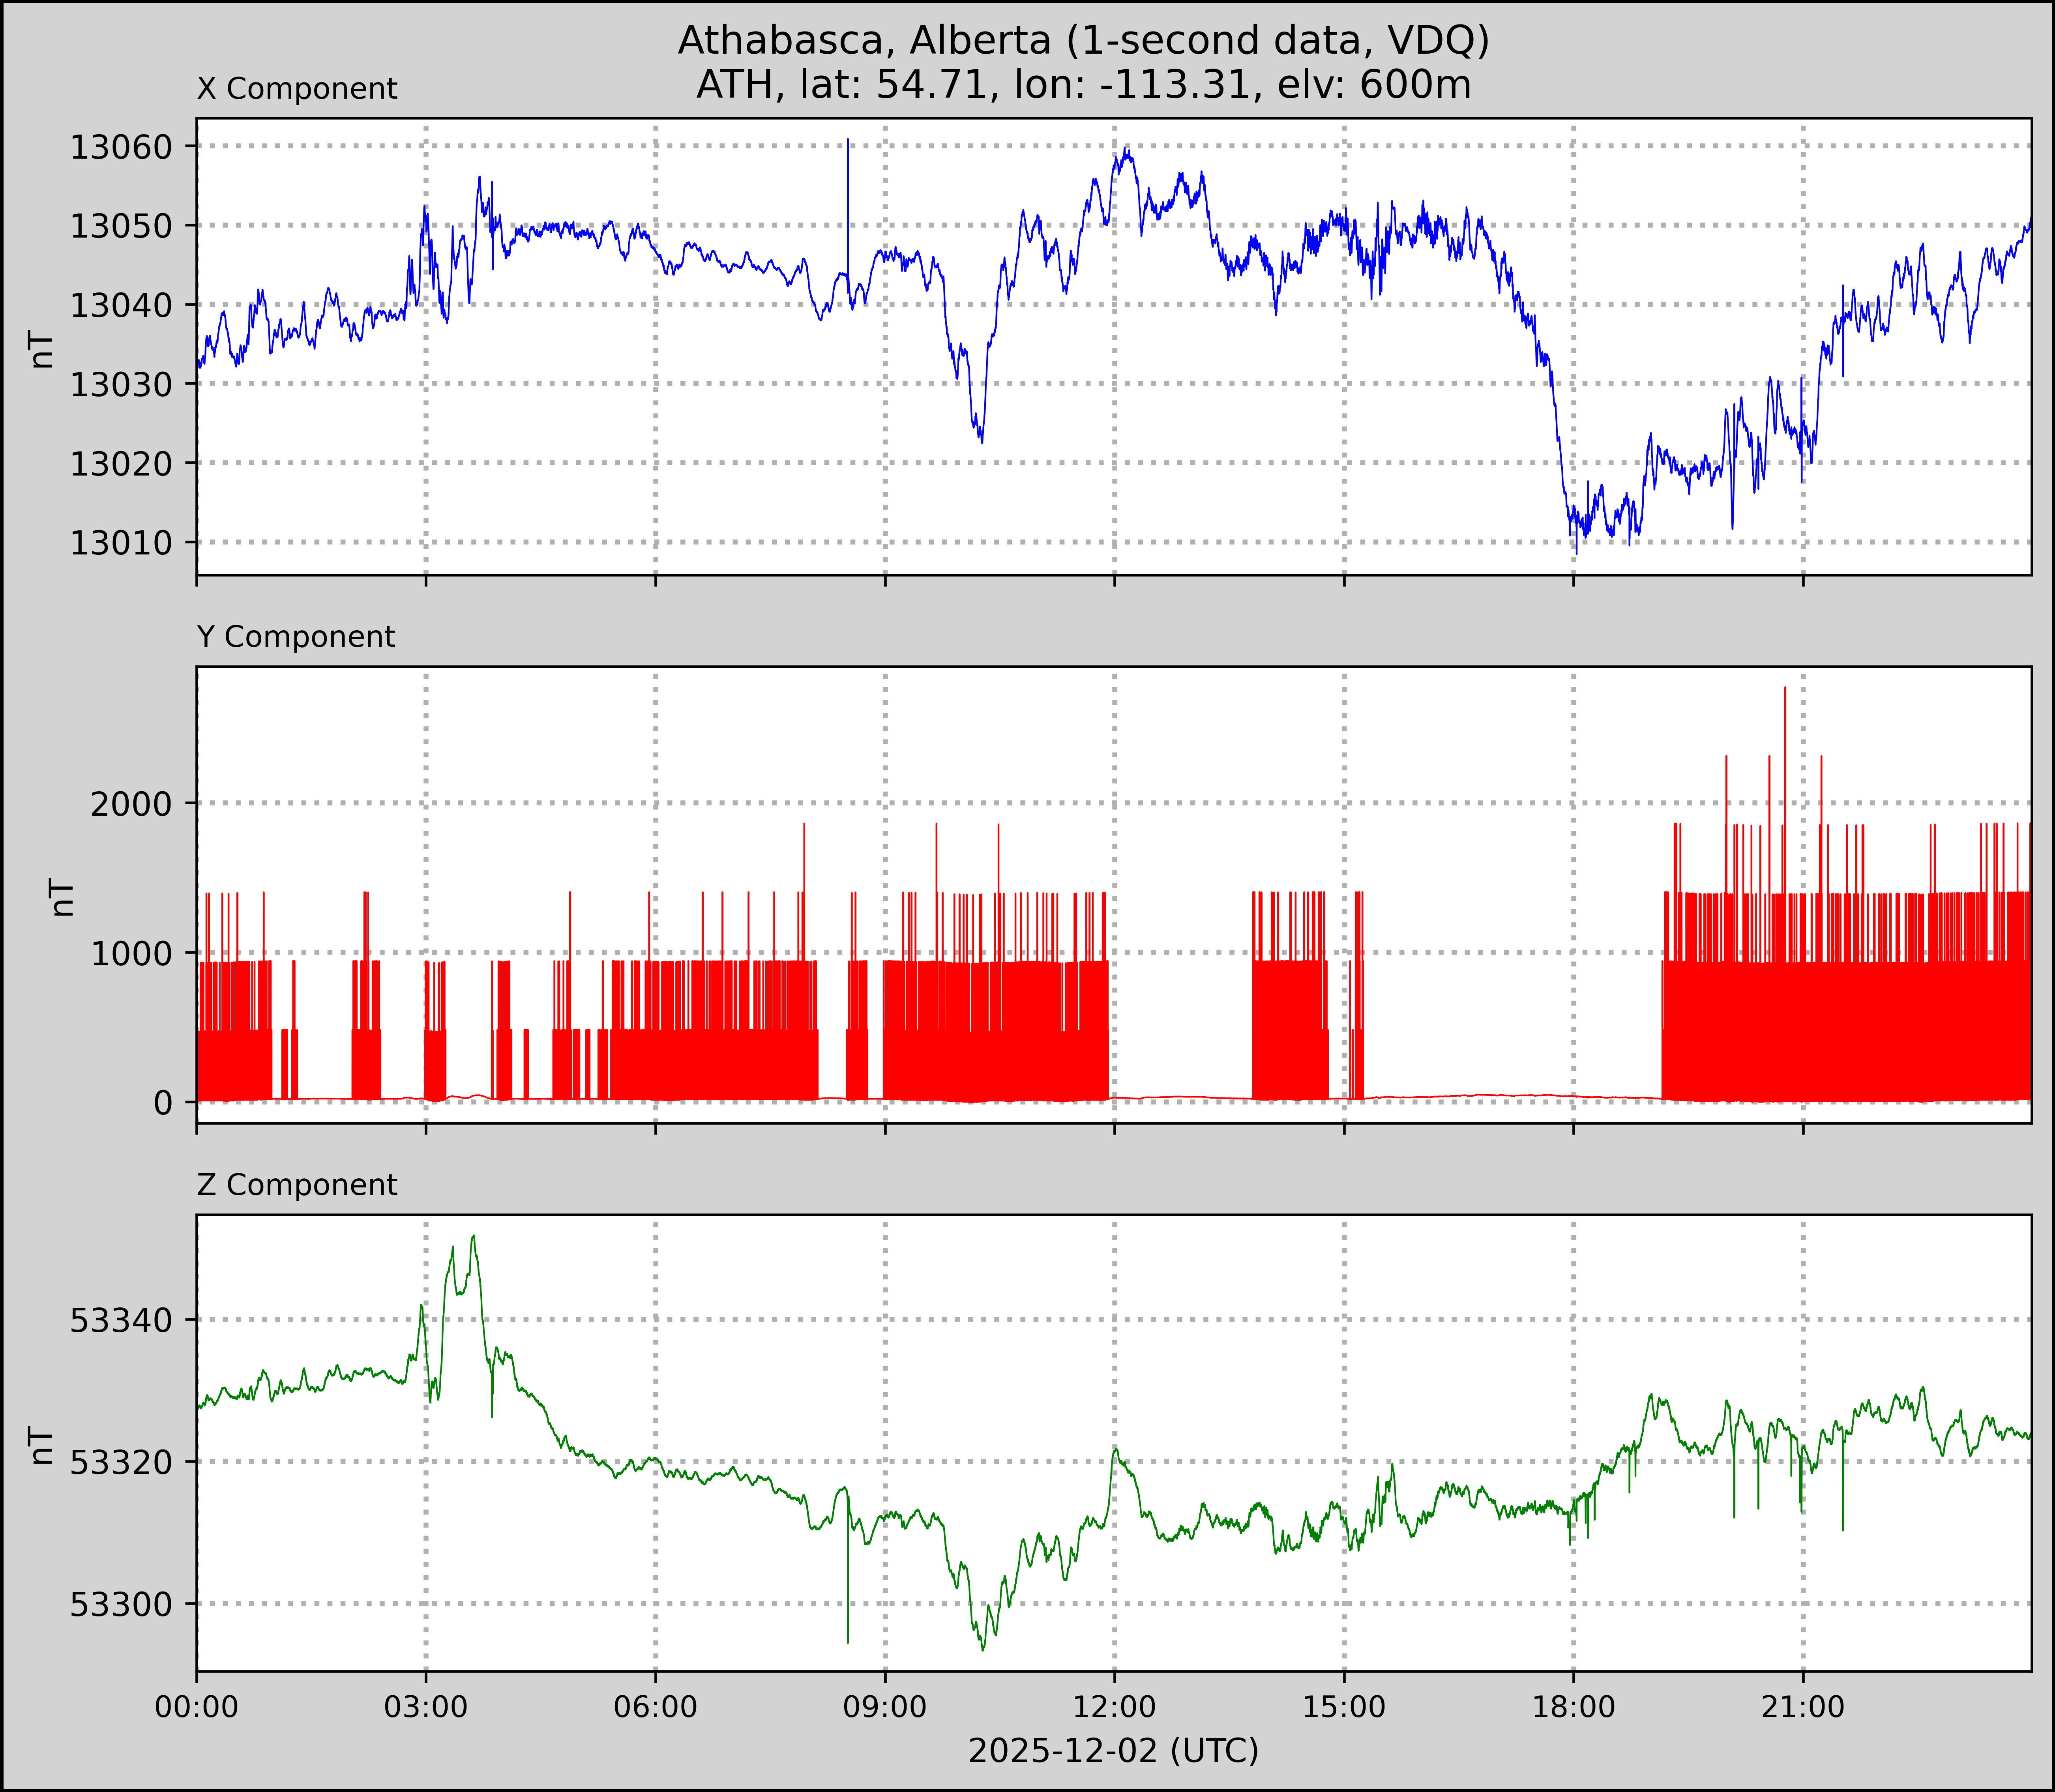This screenshot has height=1792, width=2055.
Task: Click the nT unit label of the Y plot
Action: click(x=62, y=897)
